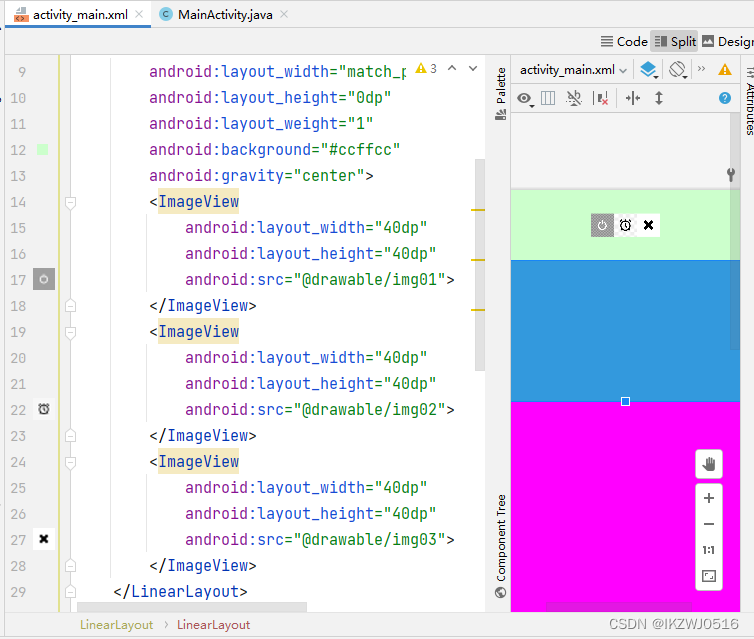Select the X icon ImageView in preview
The height and width of the screenshot is (639, 754).
click(x=648, y=226)
